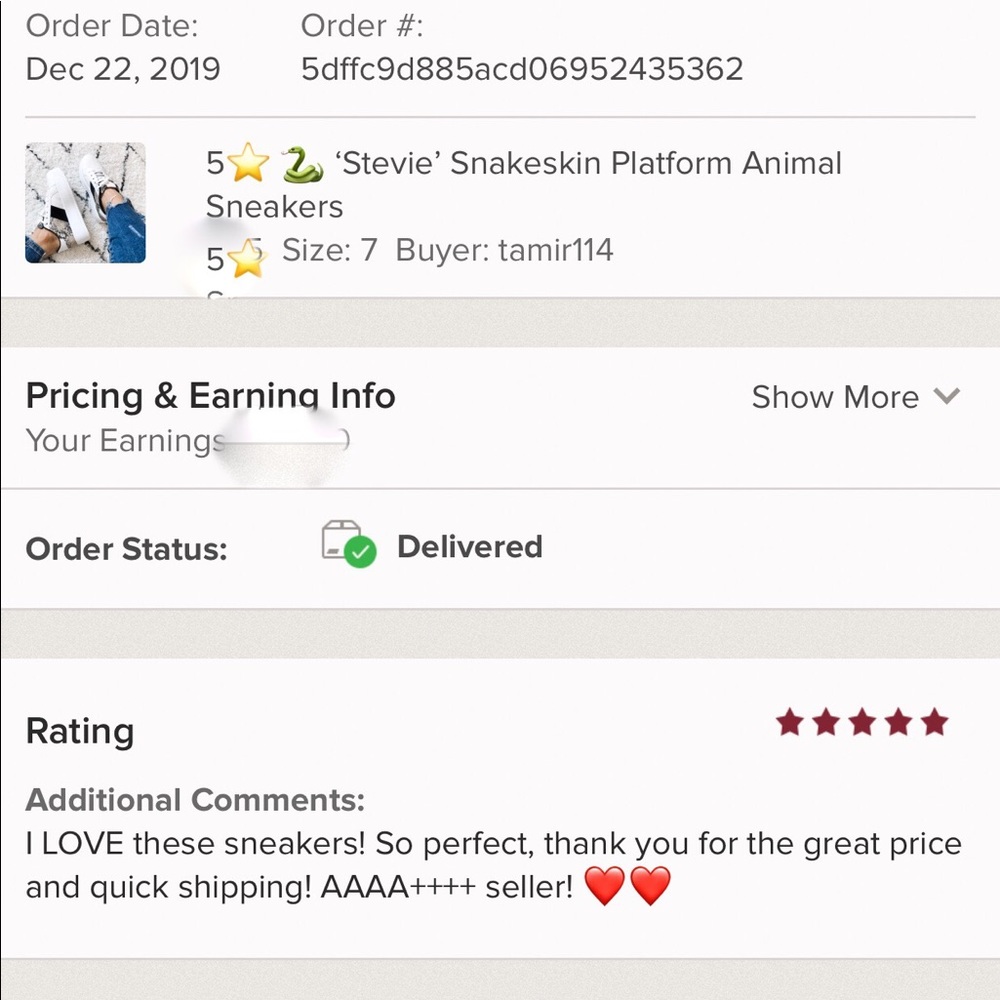
Task: Click the Rating section heading
Action: coord(80,731)
